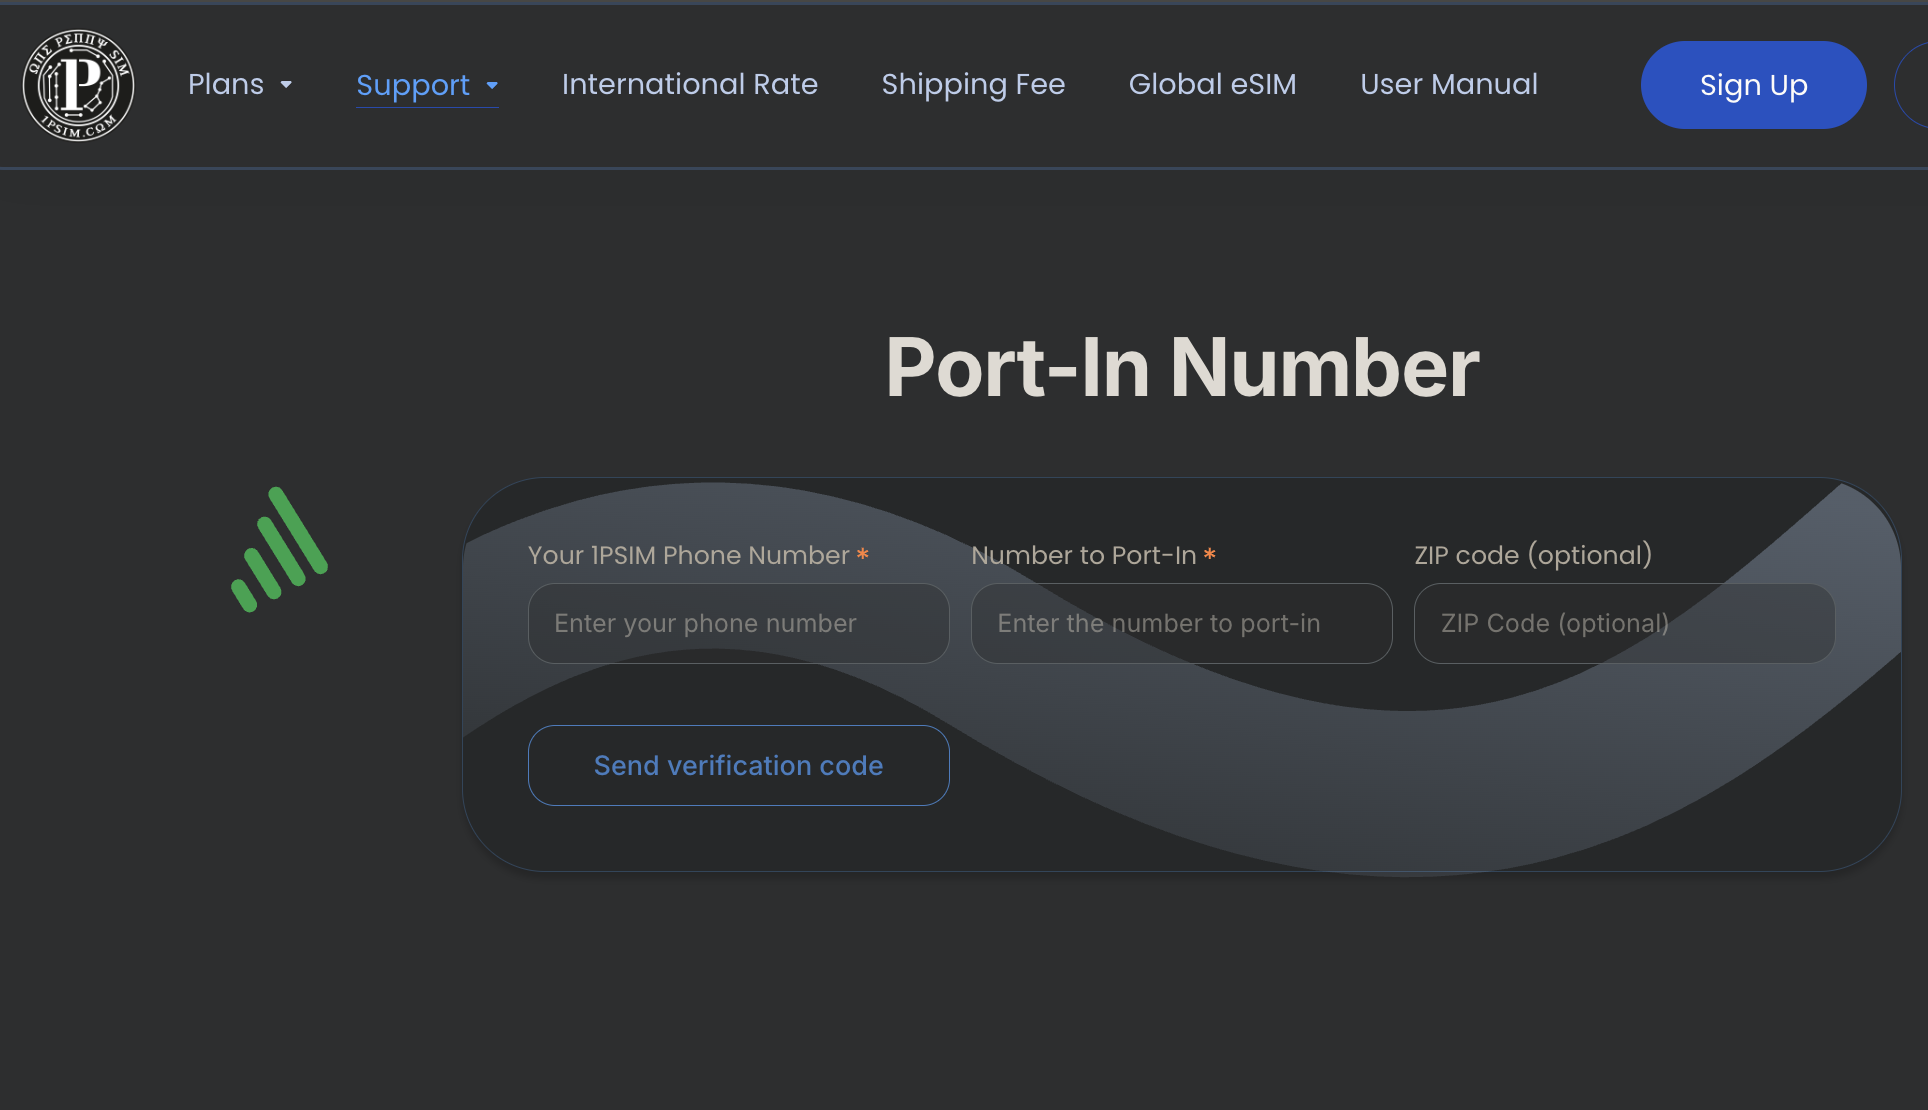Click Send verification code button

[738, 765]
